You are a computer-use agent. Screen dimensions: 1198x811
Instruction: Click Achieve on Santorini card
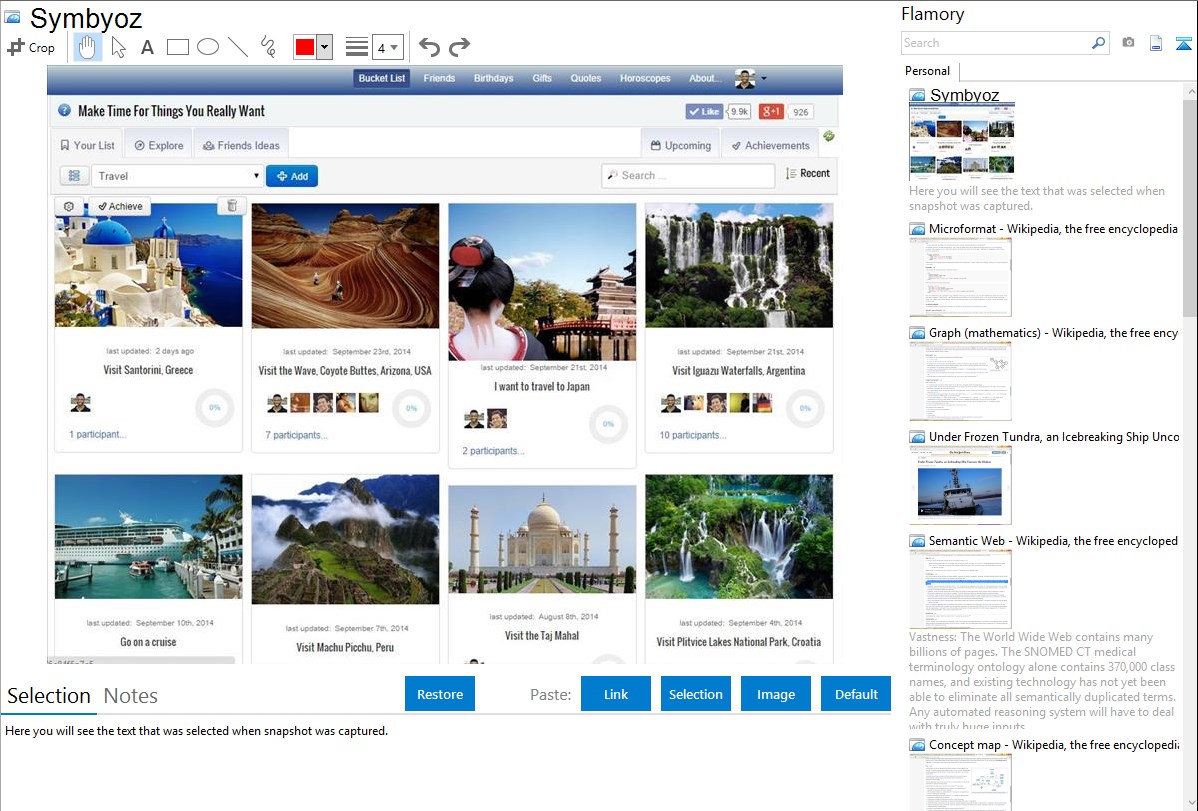point(120,206)
